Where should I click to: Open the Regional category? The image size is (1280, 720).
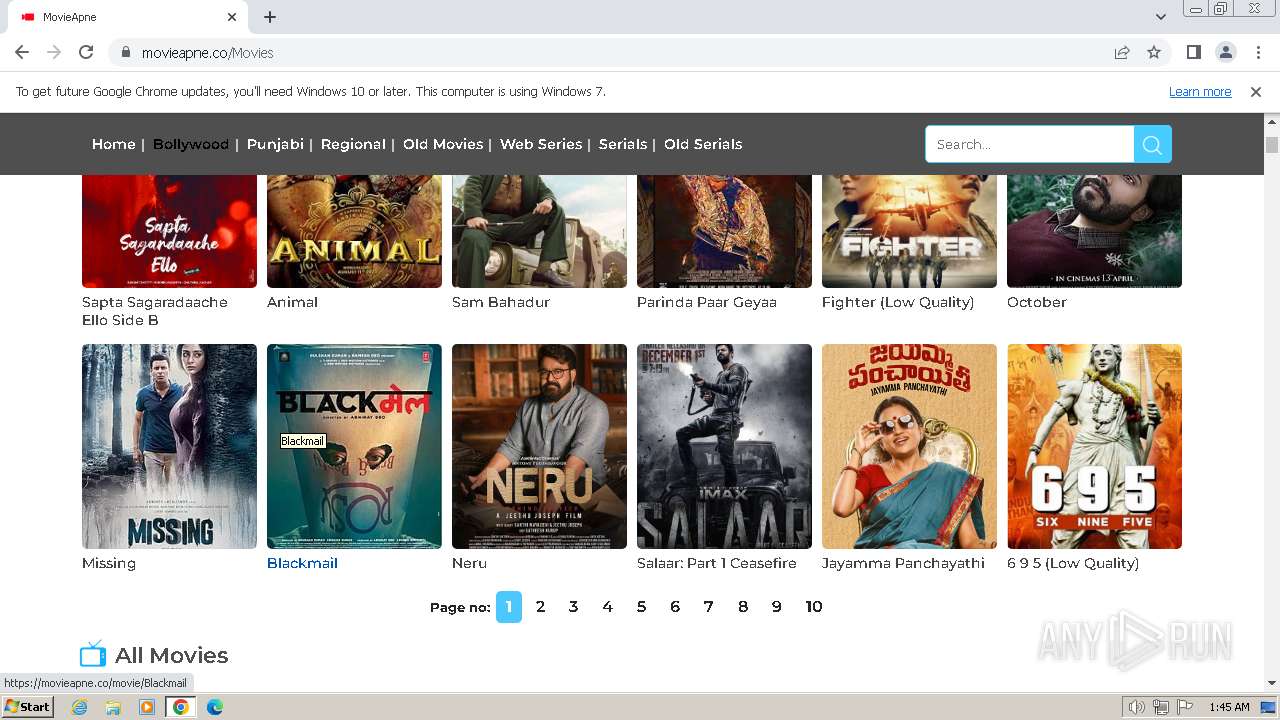click(x=353, y=144)
